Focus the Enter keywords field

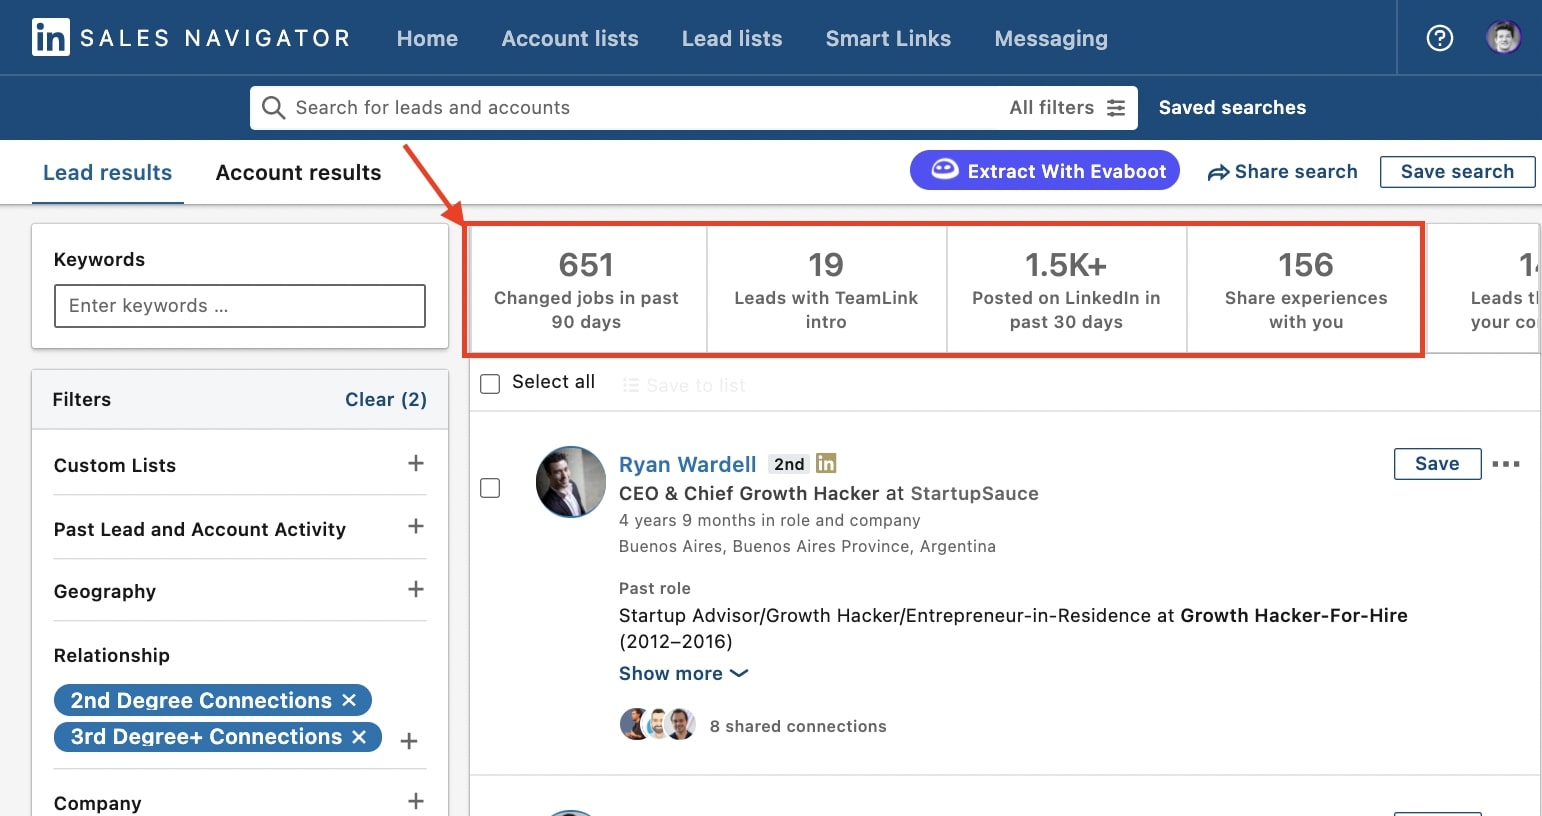click(240, 306)
